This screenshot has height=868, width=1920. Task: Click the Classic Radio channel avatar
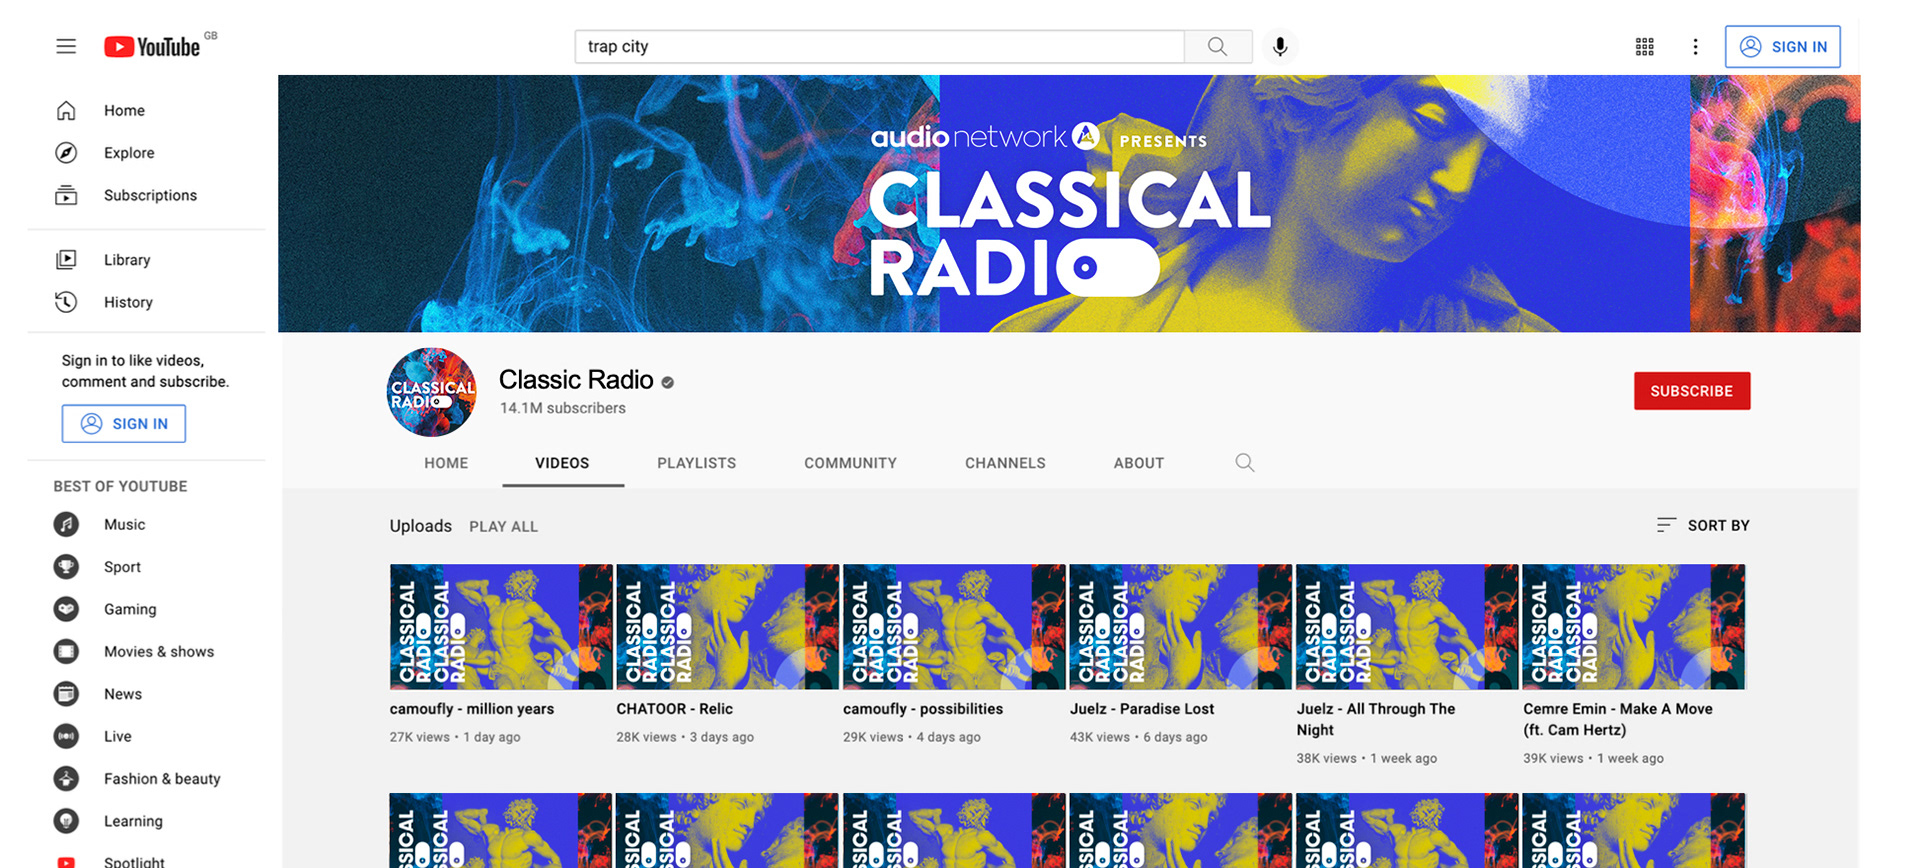click(x=432, y=392)
